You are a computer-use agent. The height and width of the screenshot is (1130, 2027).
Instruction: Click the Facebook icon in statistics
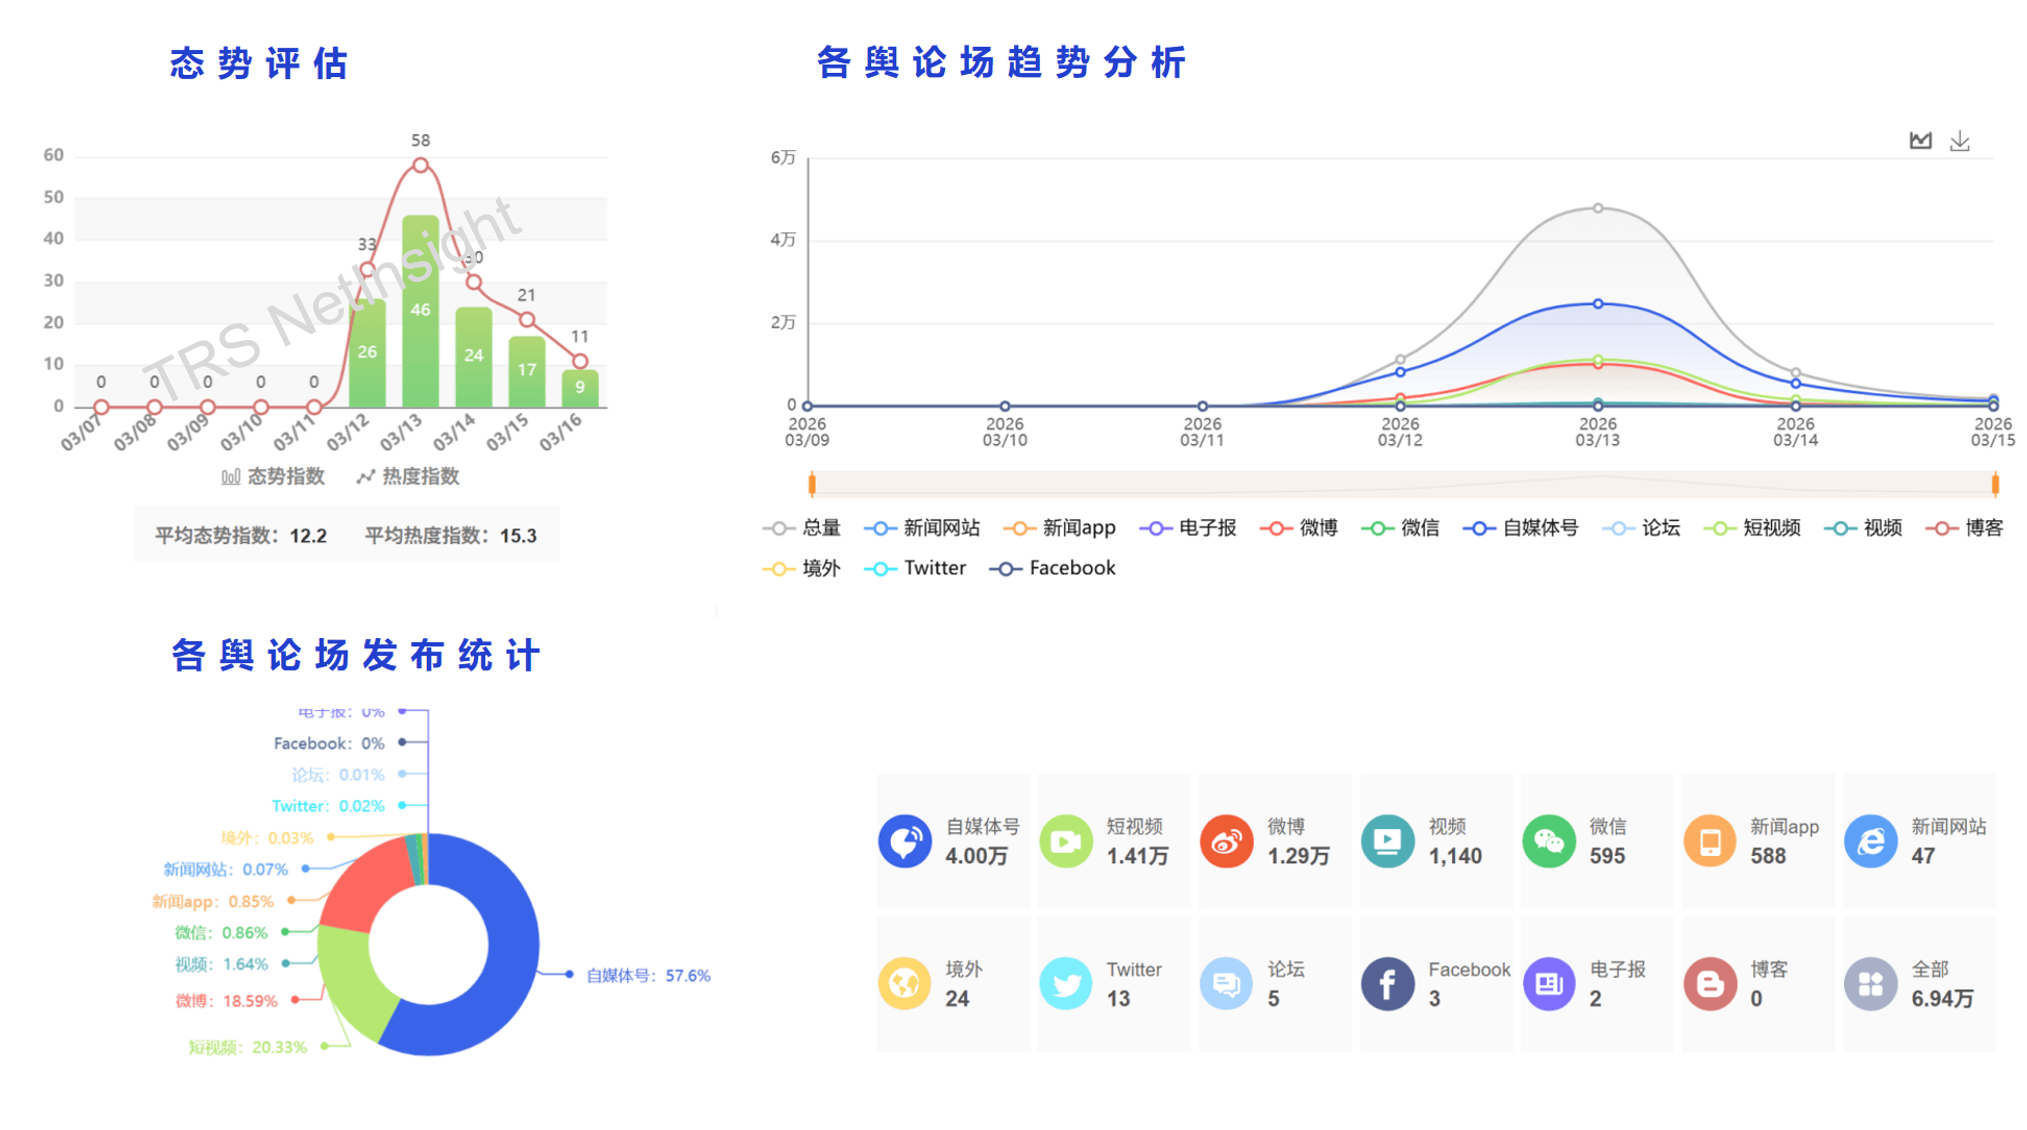click(x=1387, y=984)
